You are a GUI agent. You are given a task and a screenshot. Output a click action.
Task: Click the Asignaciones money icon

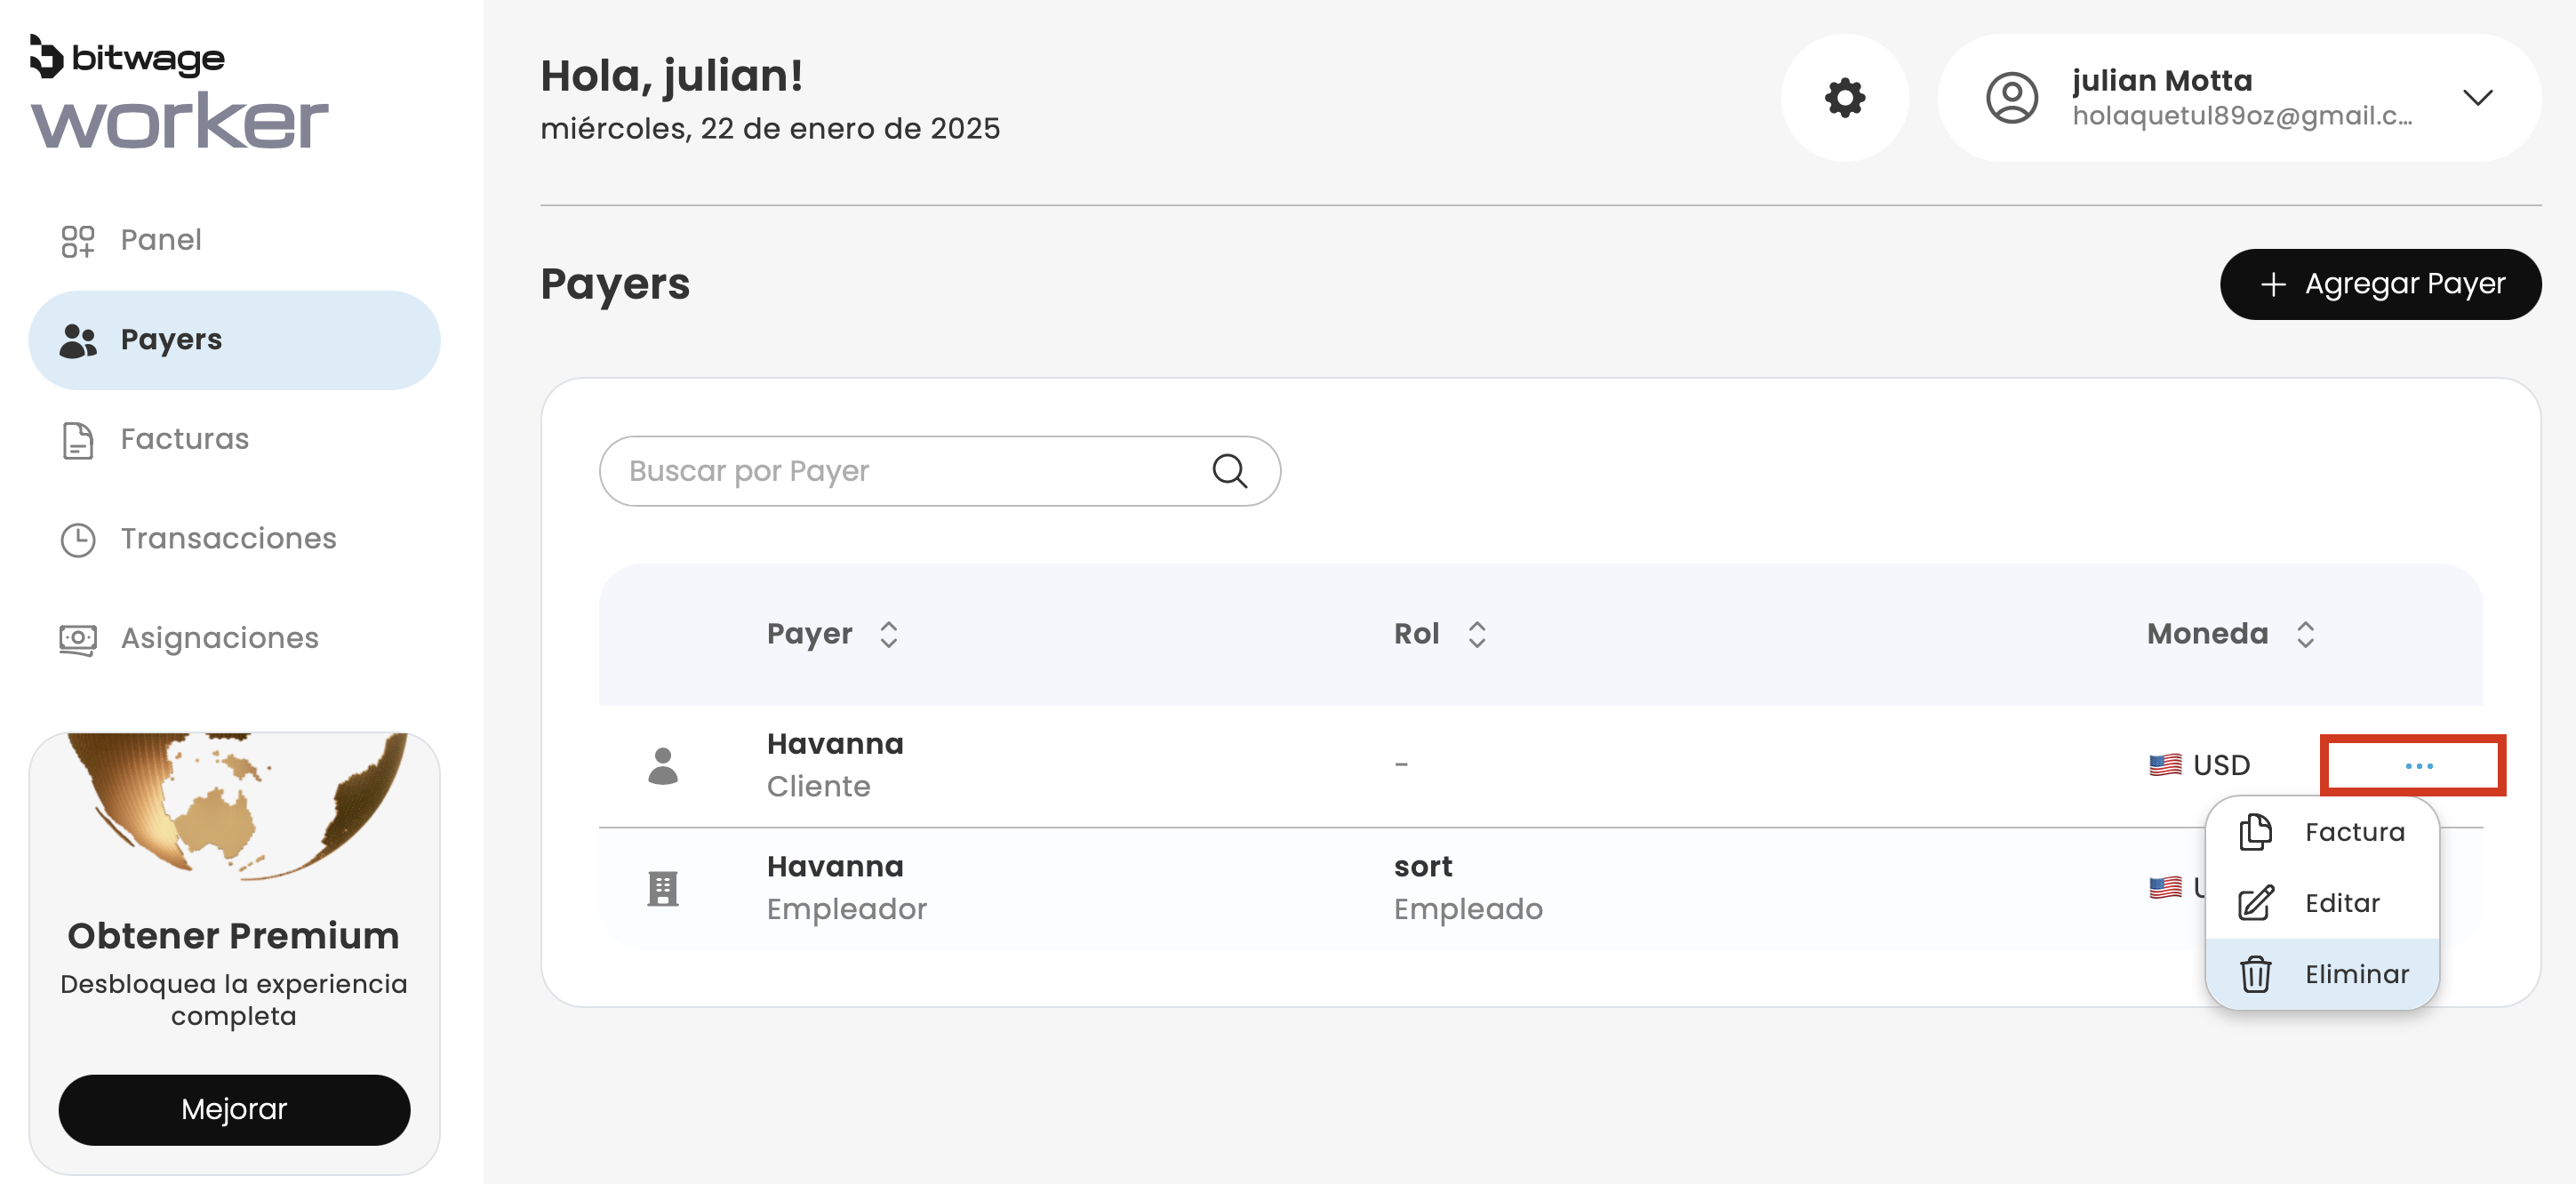point(78,638)
